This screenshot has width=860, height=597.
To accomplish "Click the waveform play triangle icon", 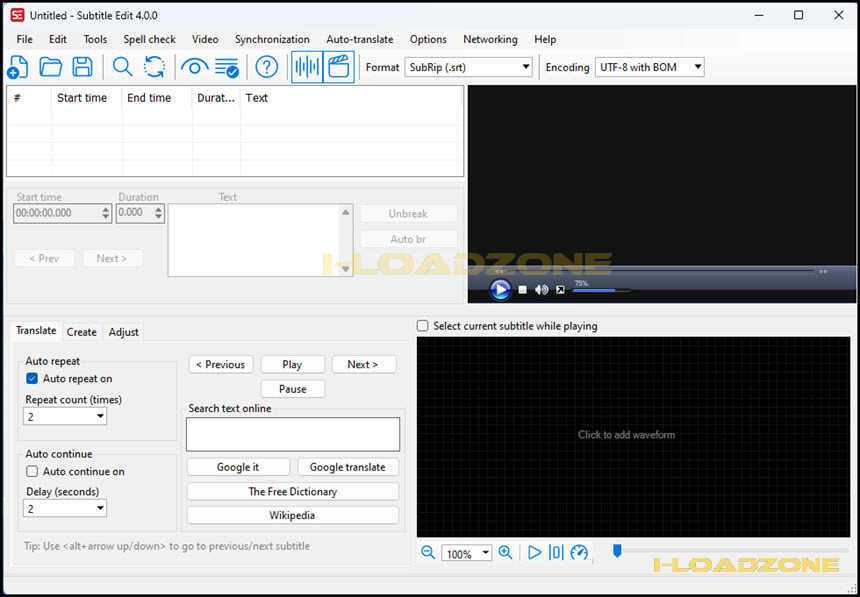I will (x=534, y=552).
